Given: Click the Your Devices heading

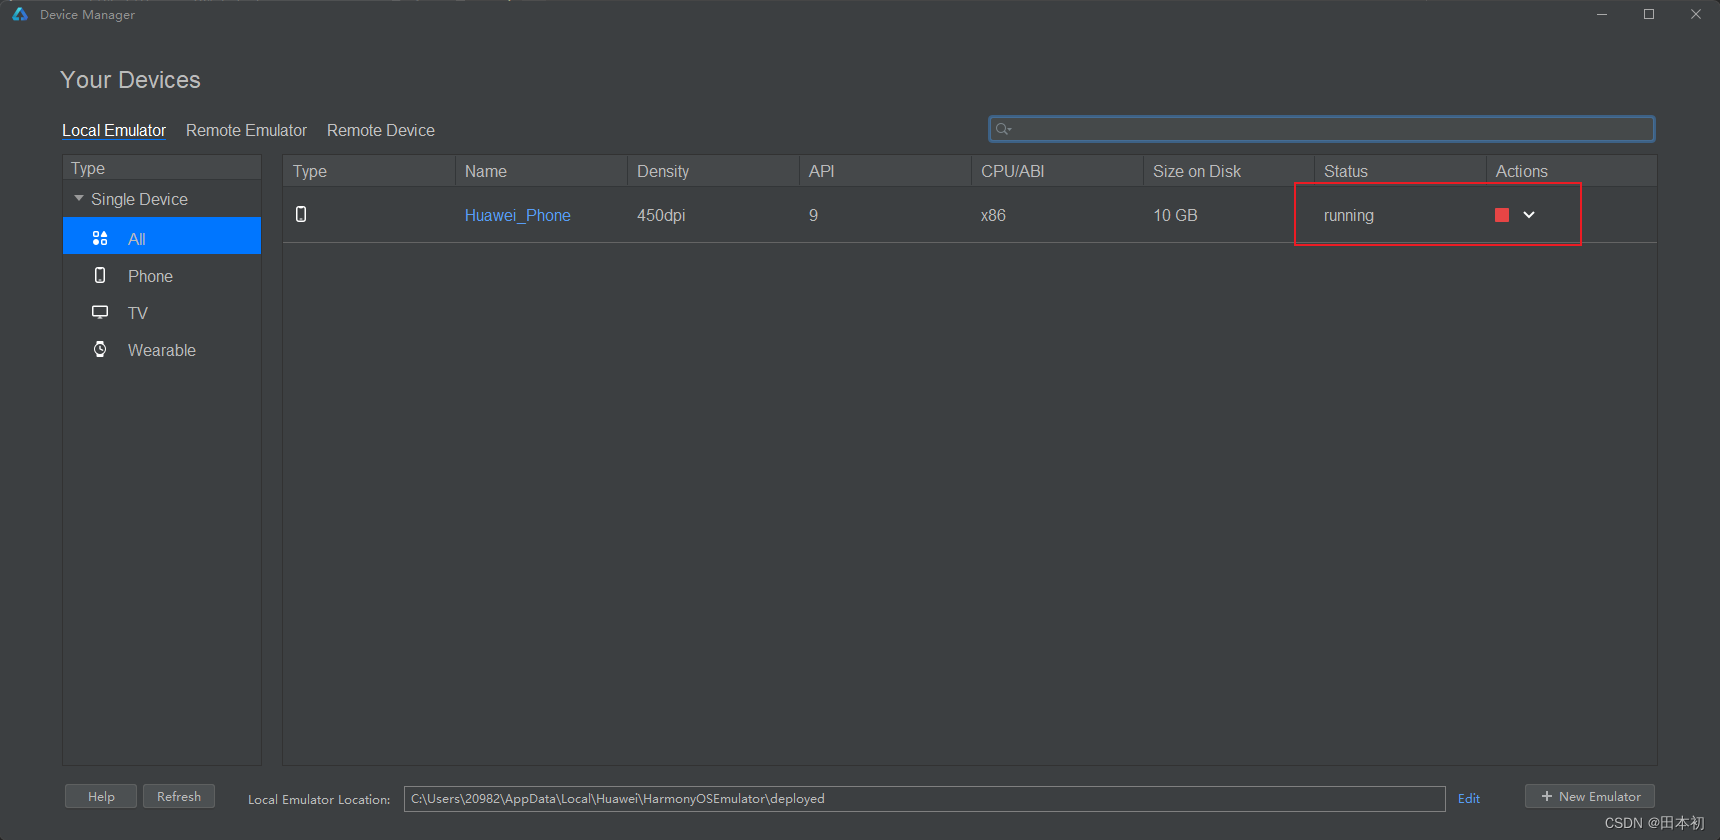Looking at the screenshot, I should click(x=130, y=80).
